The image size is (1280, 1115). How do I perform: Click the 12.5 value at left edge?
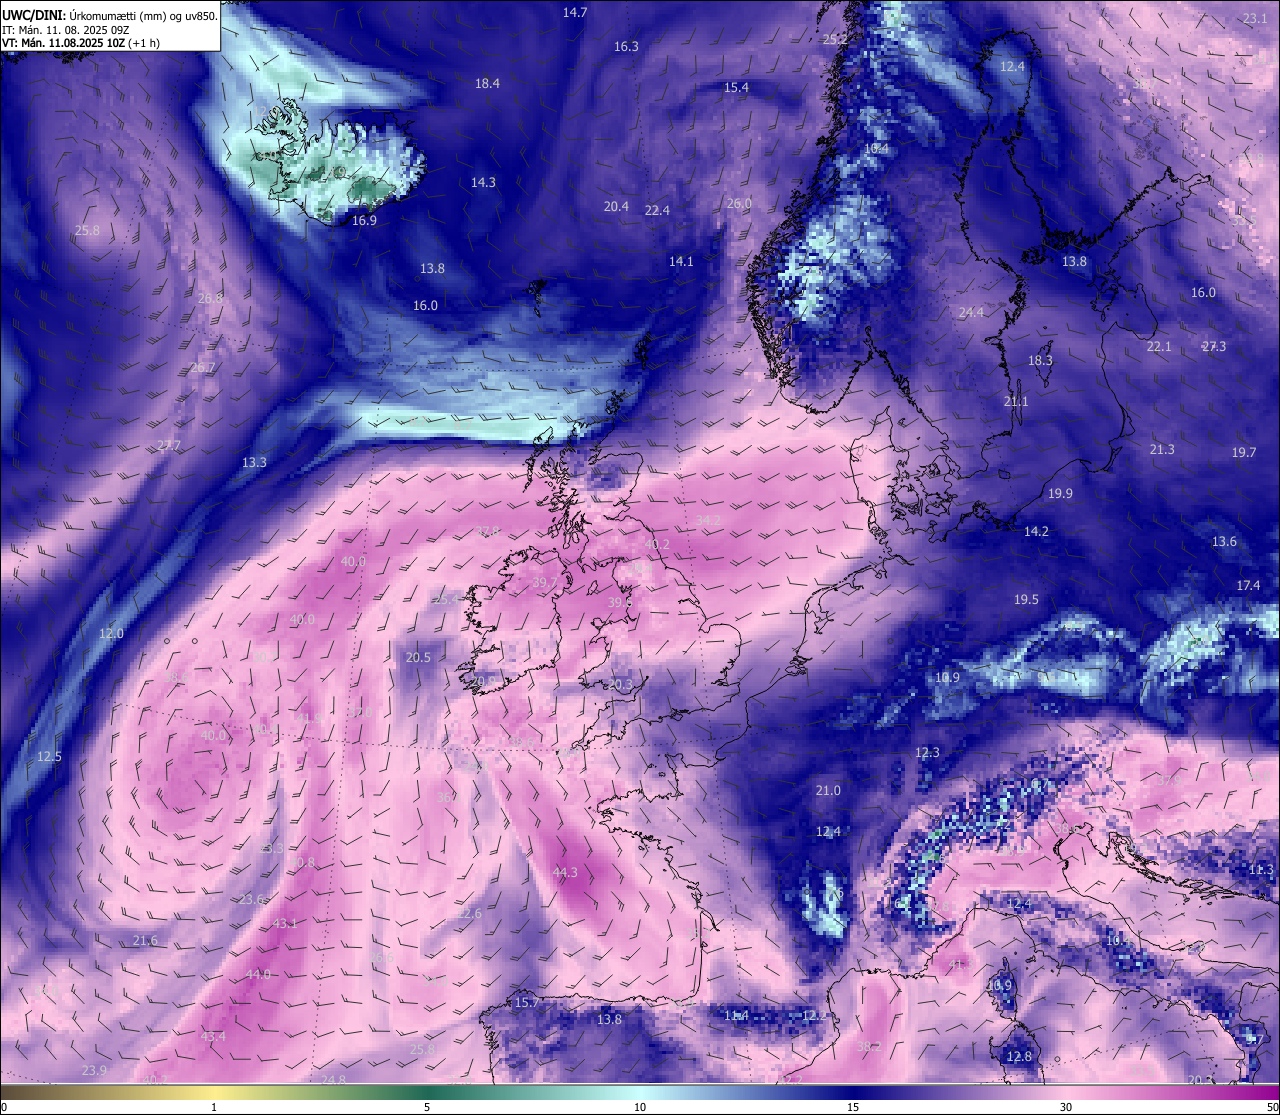click(49, 757)
